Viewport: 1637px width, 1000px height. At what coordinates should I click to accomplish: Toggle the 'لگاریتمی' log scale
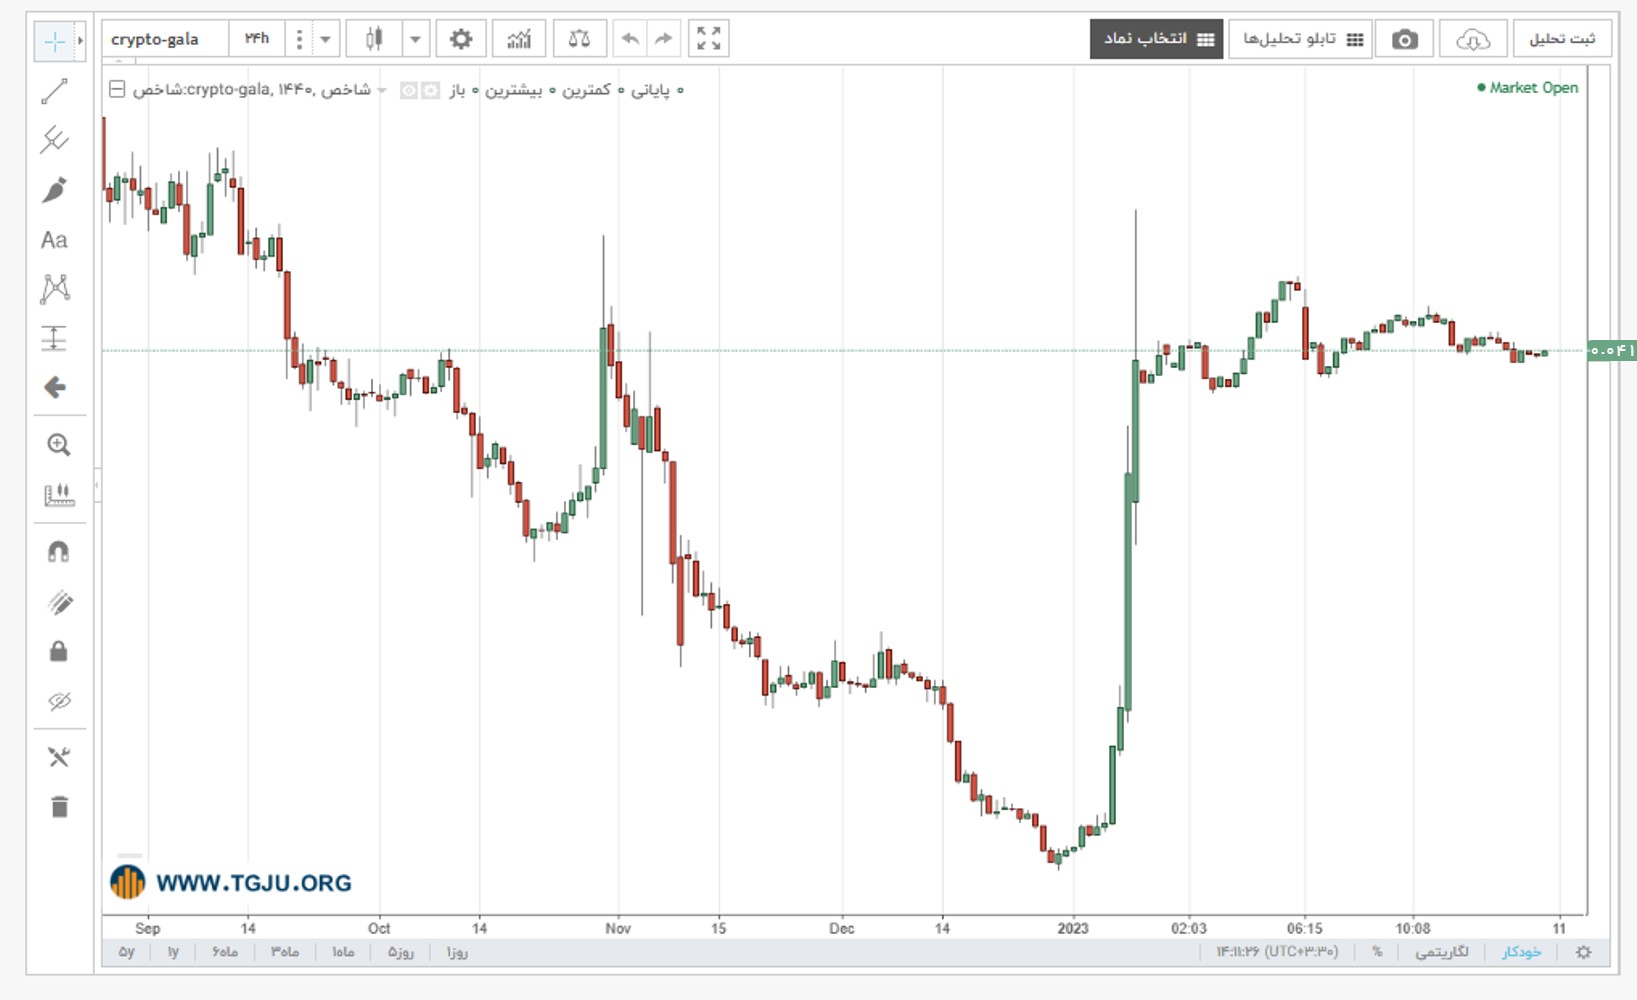[1442, 952]
